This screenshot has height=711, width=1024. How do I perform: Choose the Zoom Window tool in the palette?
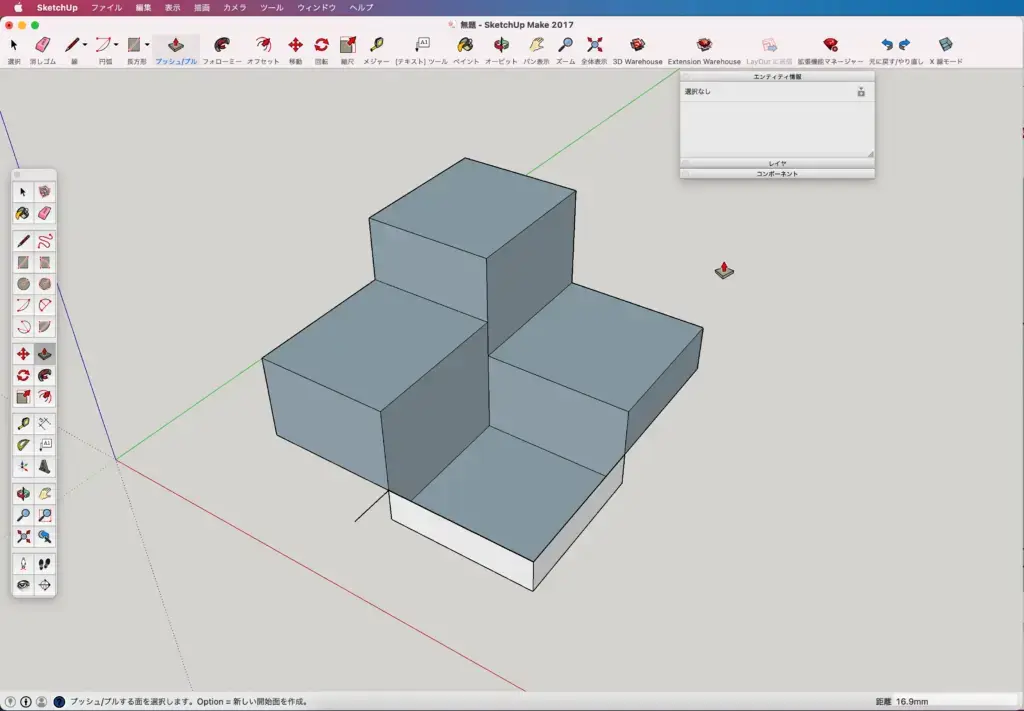pos(44,515)
